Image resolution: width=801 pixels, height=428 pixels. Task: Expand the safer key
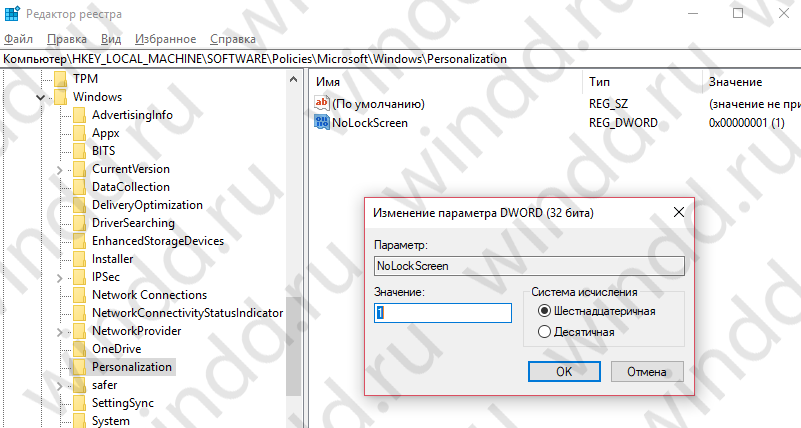[x=60, y=386]
